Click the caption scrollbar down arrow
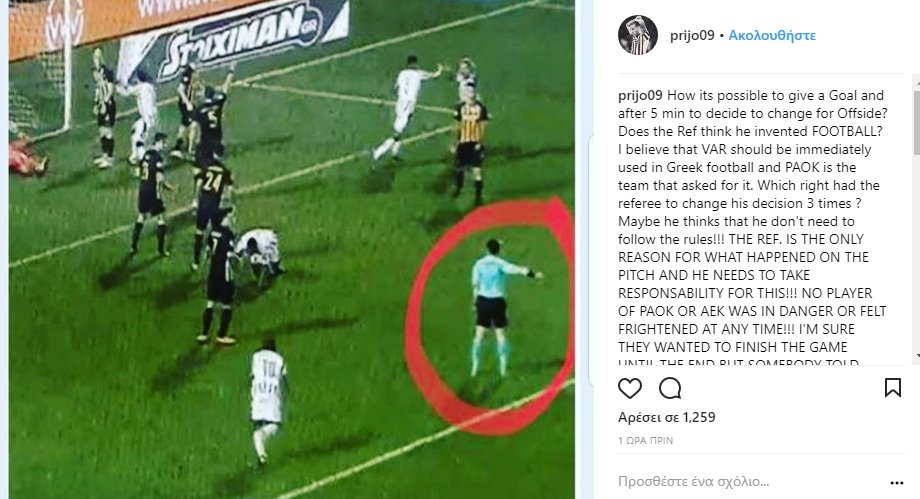The height and width of the screenshot is (499, 920). click(916, 356)
